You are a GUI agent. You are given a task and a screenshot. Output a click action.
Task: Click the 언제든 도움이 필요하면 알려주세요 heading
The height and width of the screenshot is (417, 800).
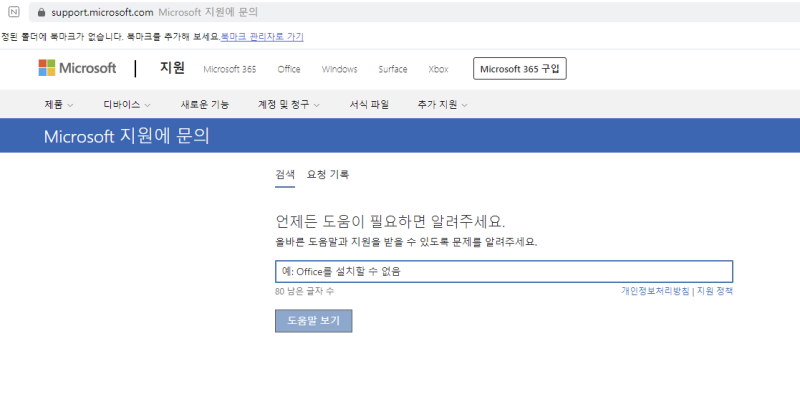tap(390, 222)
